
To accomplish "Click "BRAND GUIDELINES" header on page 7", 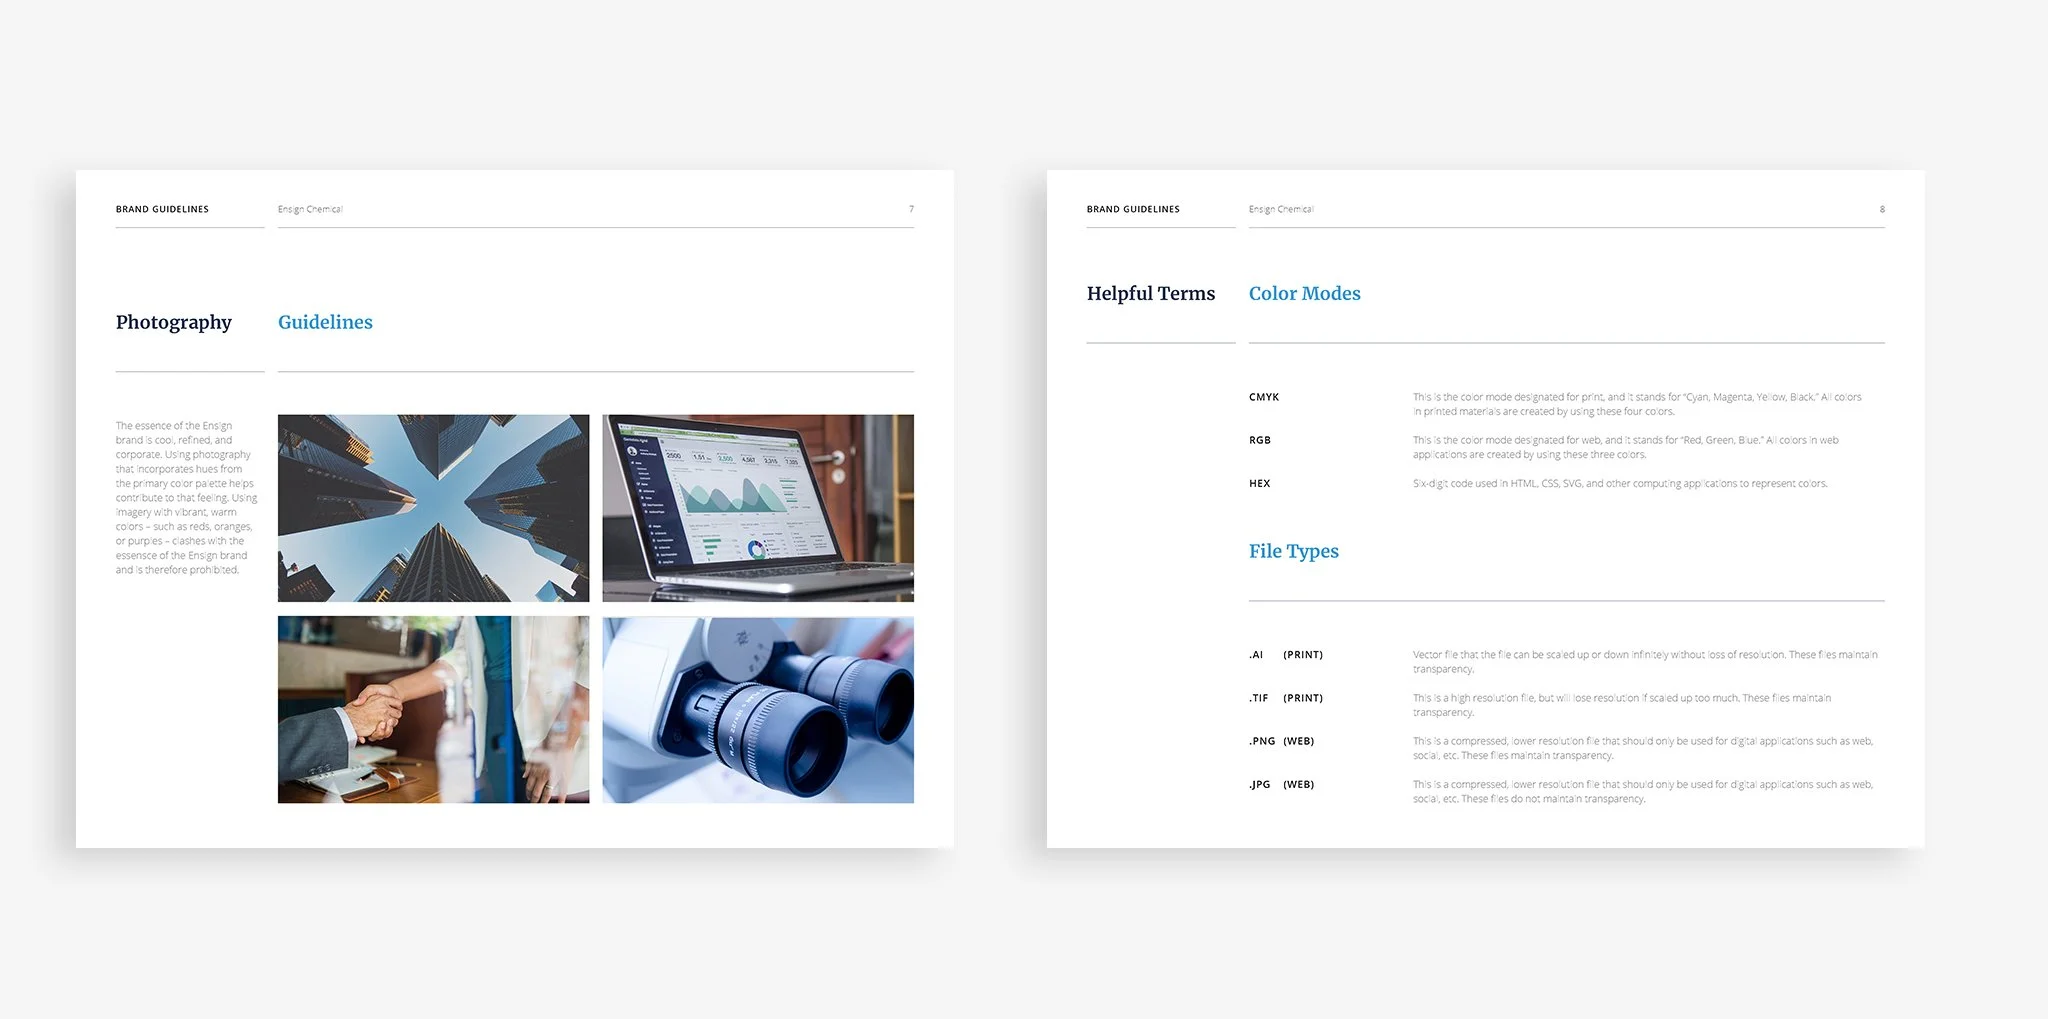I will [x=162, y=209].
